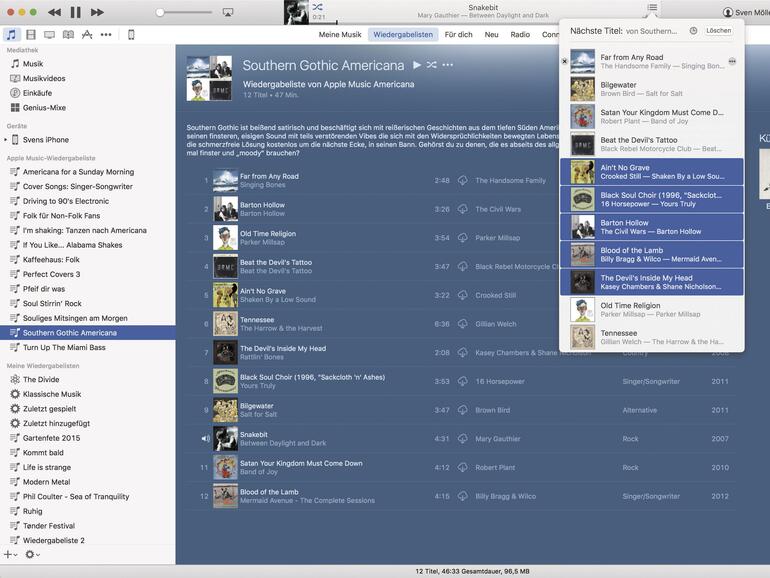Select Cover Songs: Singer-Songwriter playlist in sidebar
Image resolution: width=770 pixels, height=578 pixels.
[77, 186]
